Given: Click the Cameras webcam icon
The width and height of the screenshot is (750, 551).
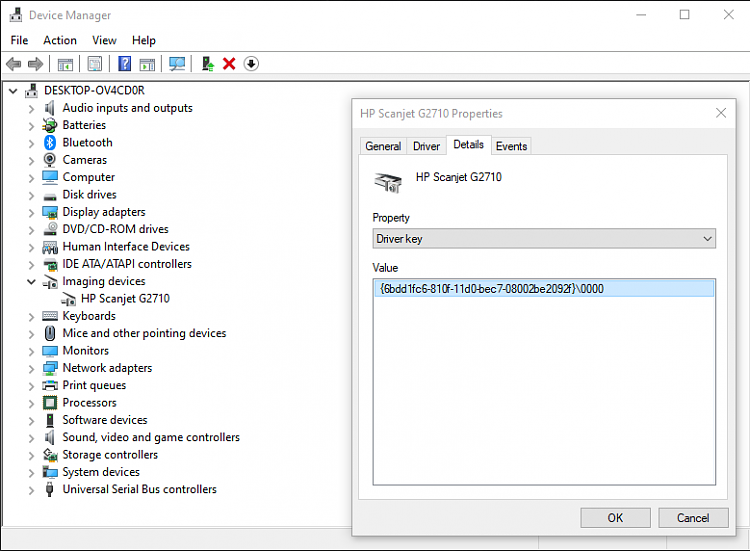Looking at the screenshot, I should point(50,160).
